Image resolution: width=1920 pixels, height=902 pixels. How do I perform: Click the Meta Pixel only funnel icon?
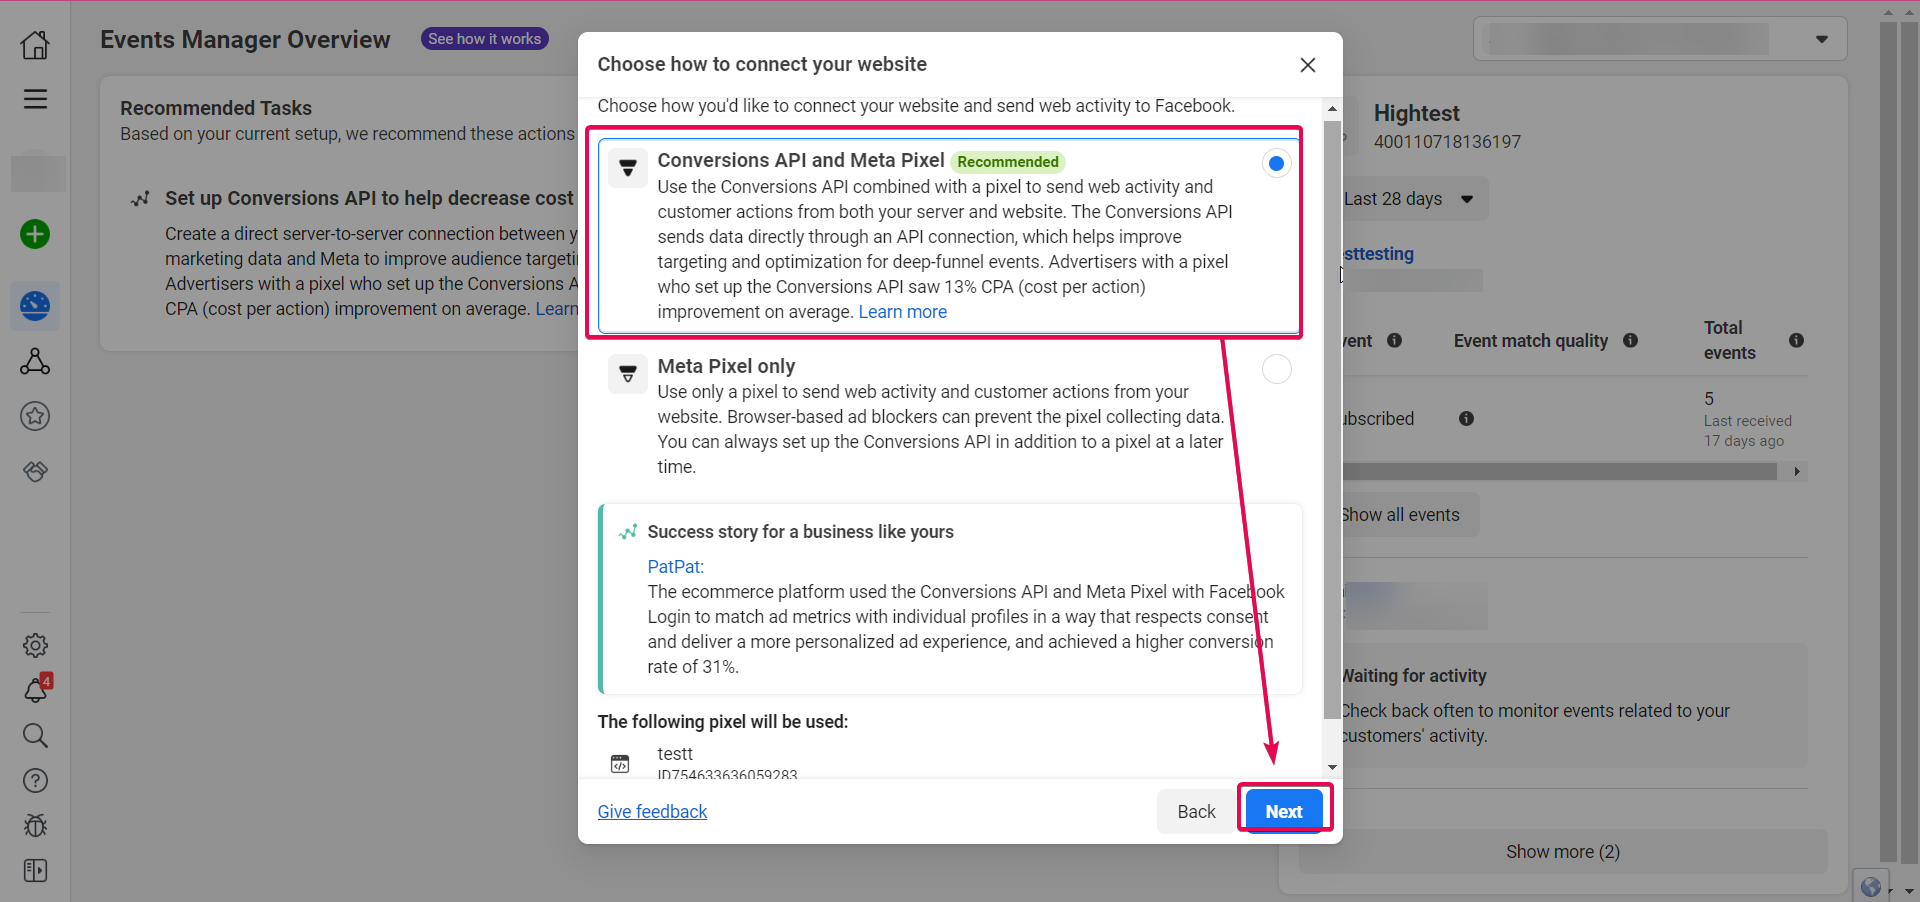[628, 374]
